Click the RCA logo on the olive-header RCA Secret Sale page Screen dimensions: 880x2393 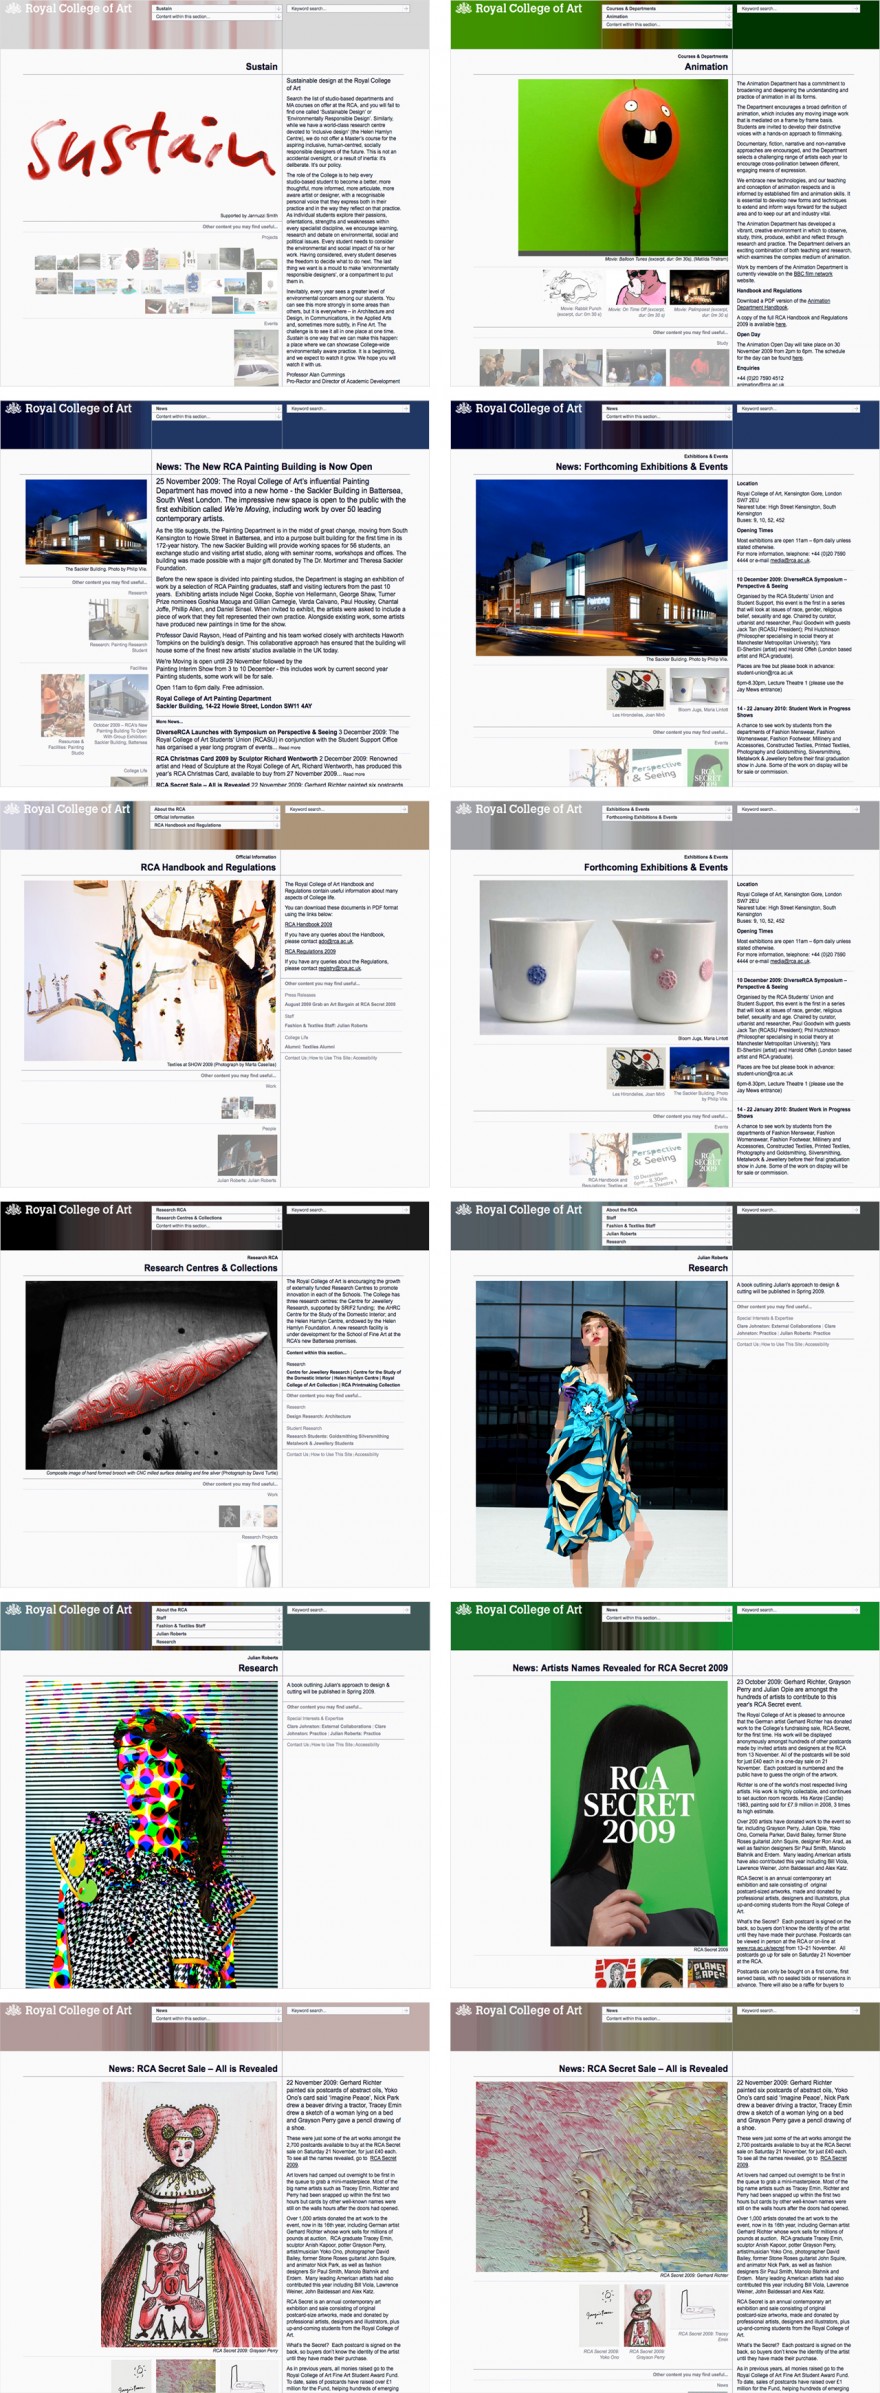tap(518, 2010)
